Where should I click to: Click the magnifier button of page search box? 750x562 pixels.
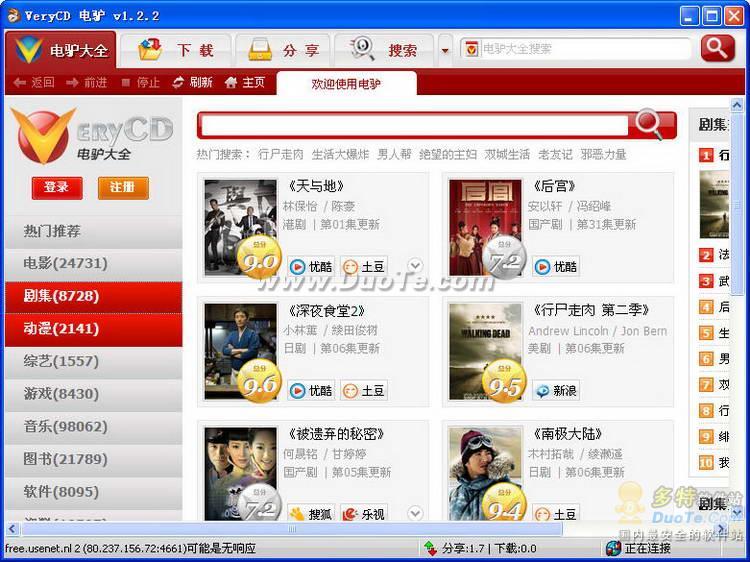coord(652,125)
